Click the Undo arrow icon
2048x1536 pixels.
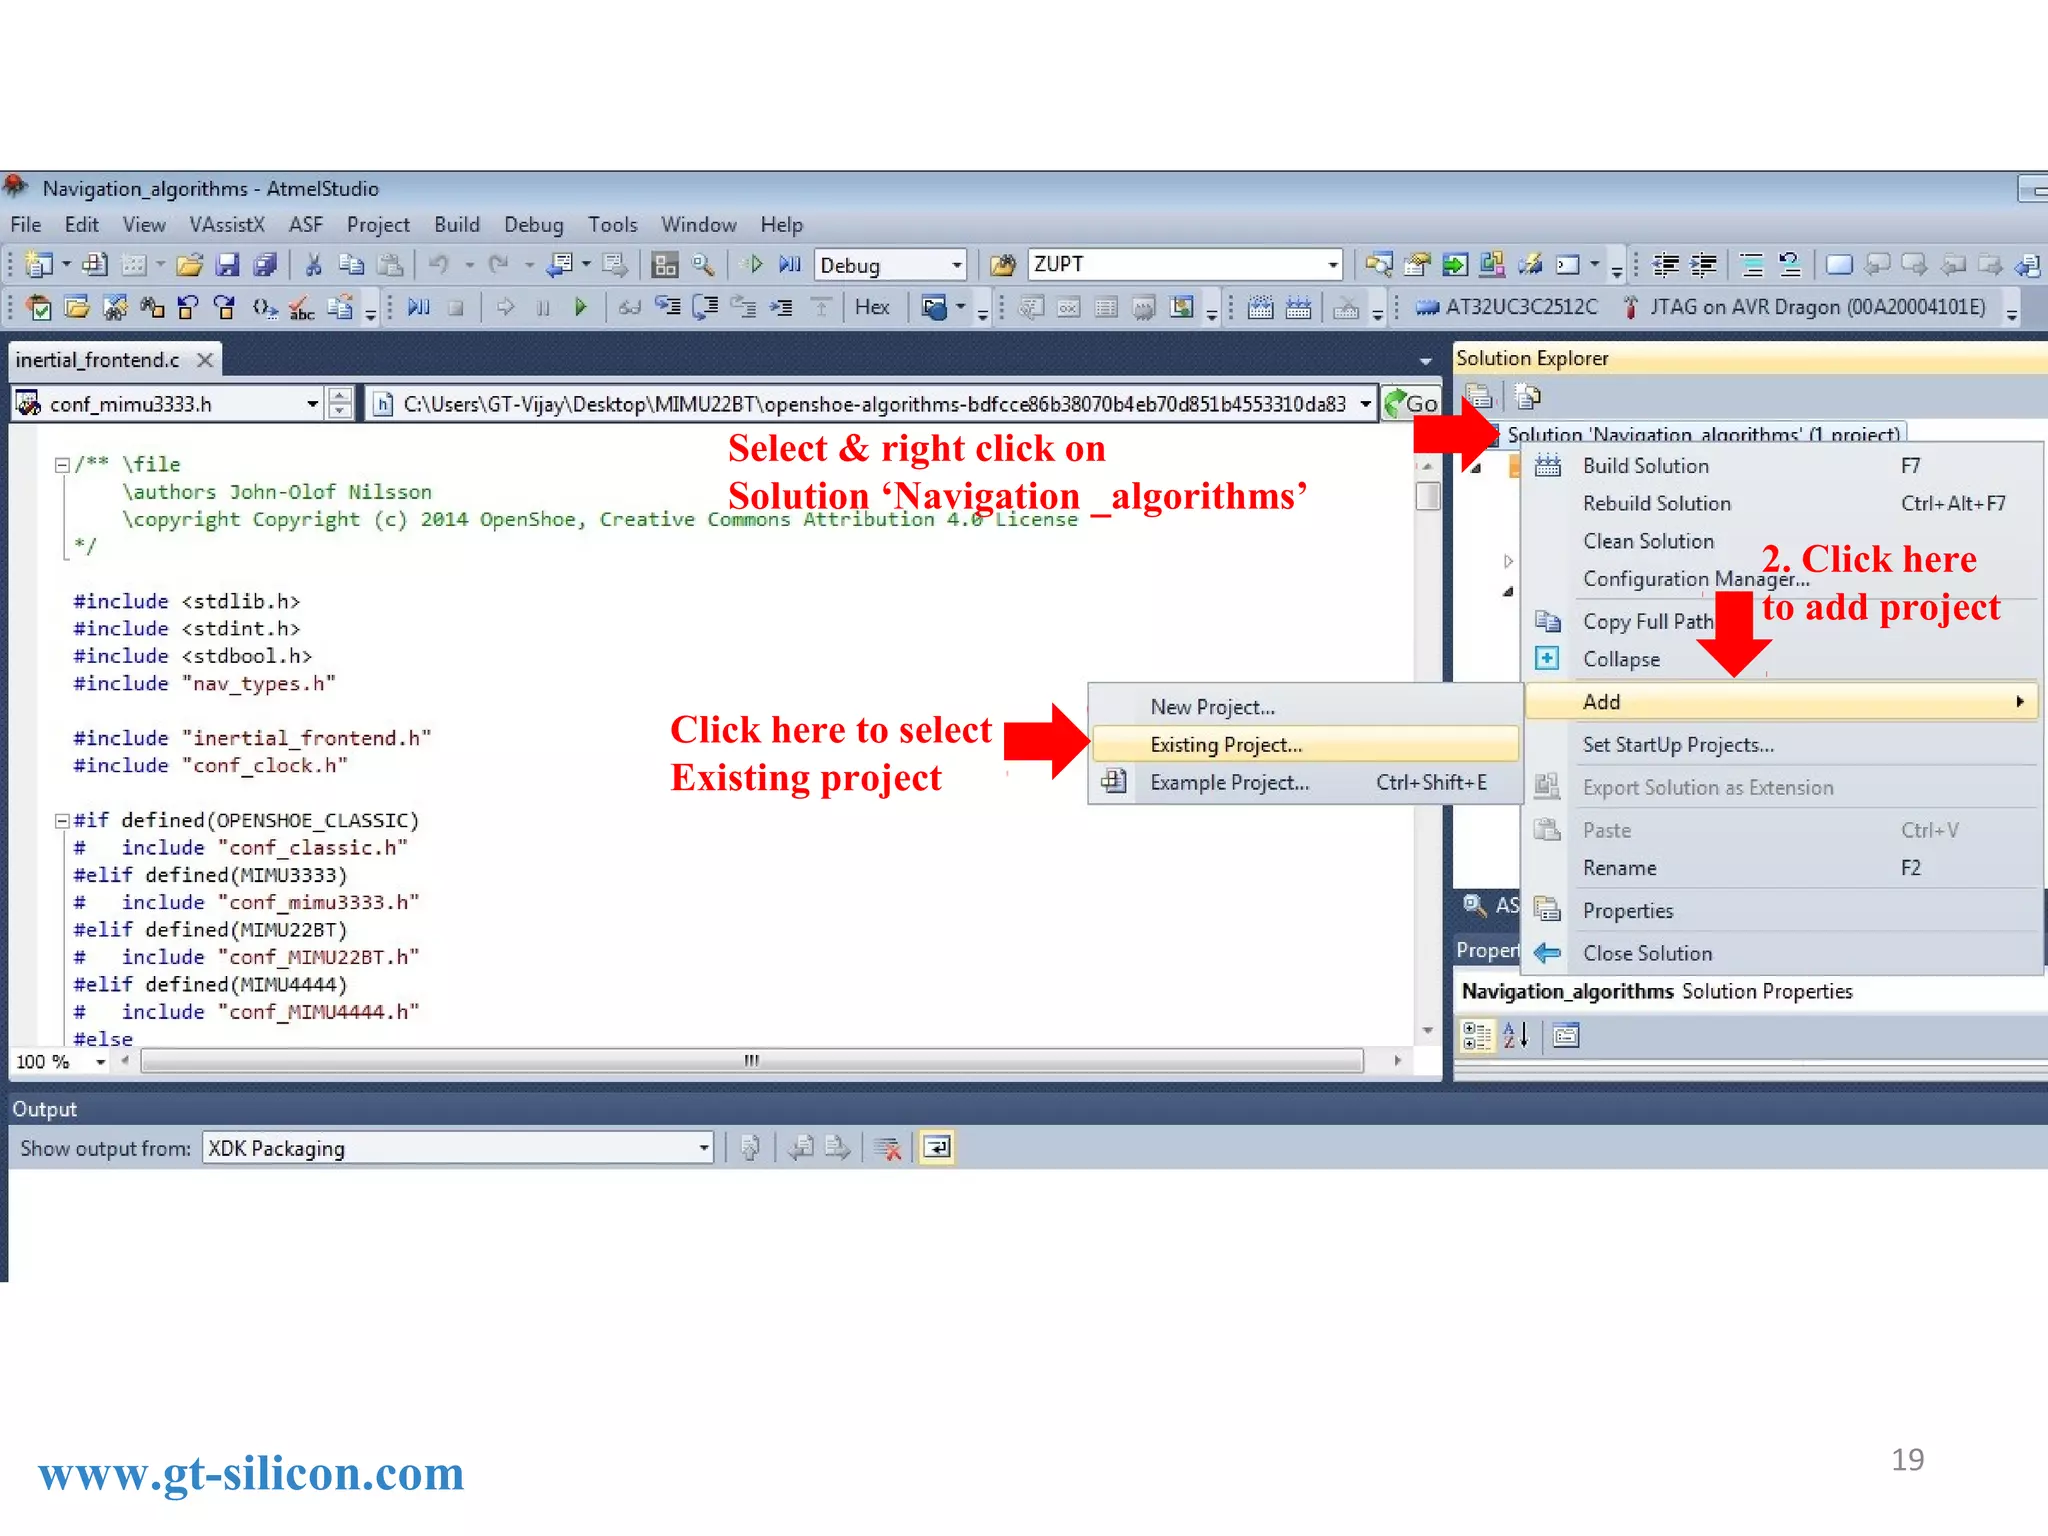click(438, 265)
